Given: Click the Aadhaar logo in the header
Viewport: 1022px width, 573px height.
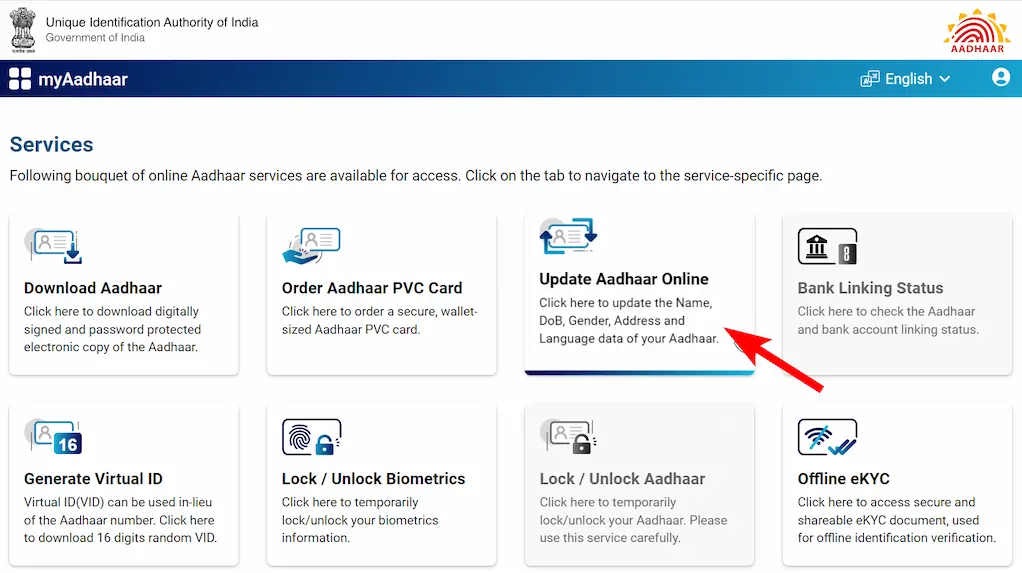Looking at the screenshot, I should (x=977, y=30).
